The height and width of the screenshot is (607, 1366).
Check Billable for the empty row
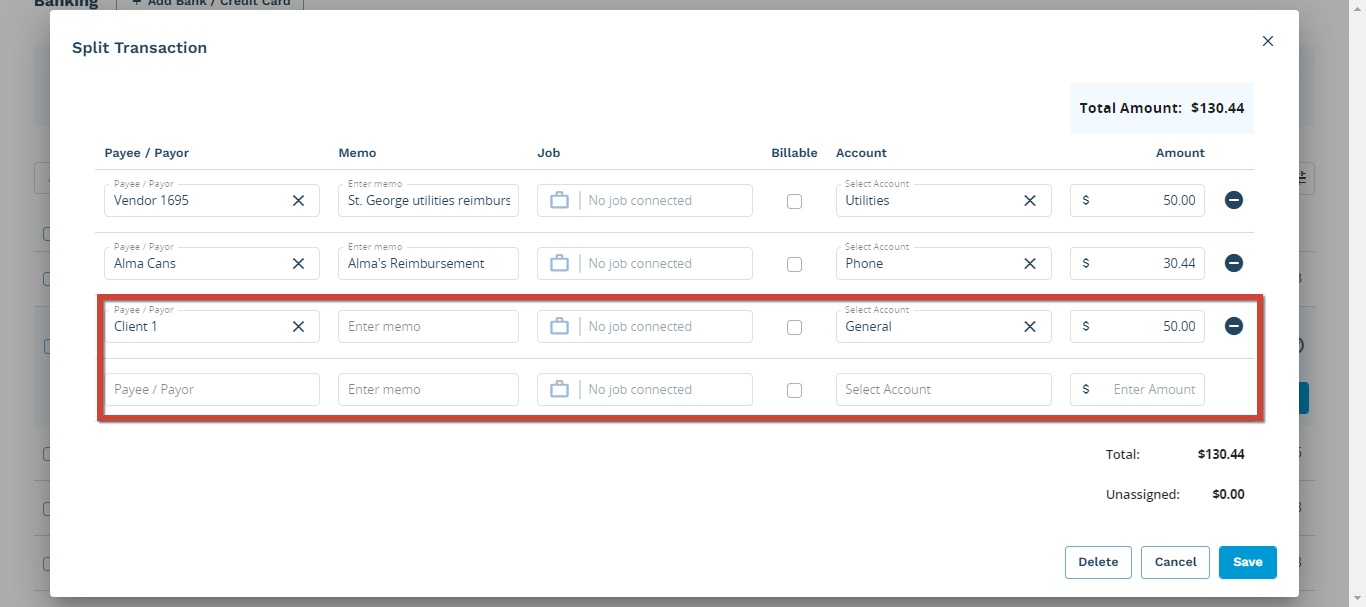(x=794, y=390)
